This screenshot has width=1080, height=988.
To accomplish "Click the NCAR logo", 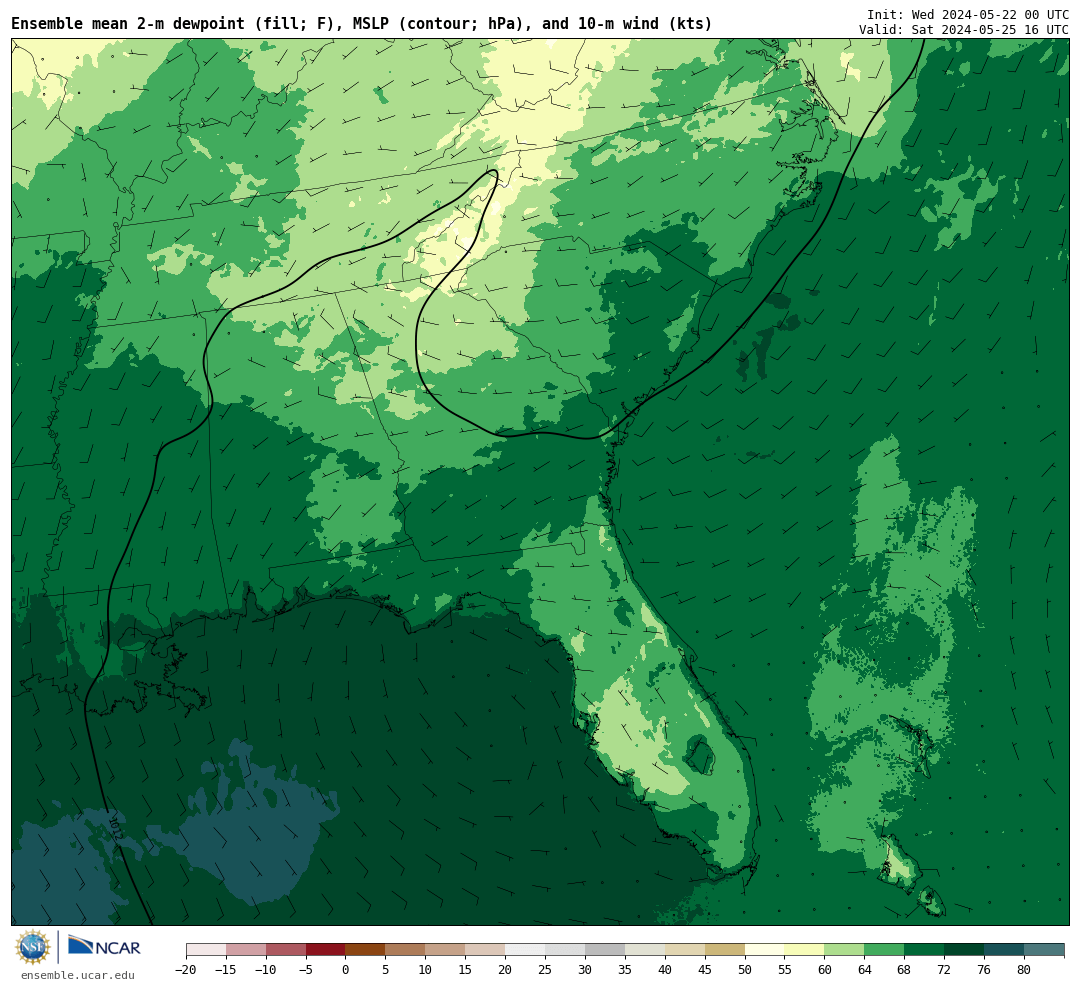I will pos(104,947).
